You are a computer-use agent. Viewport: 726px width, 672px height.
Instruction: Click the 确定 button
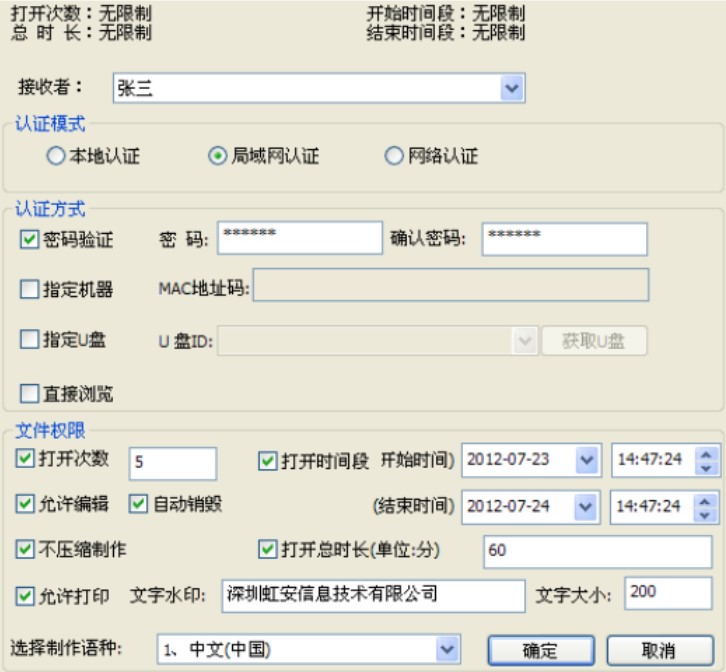(540, 650)
